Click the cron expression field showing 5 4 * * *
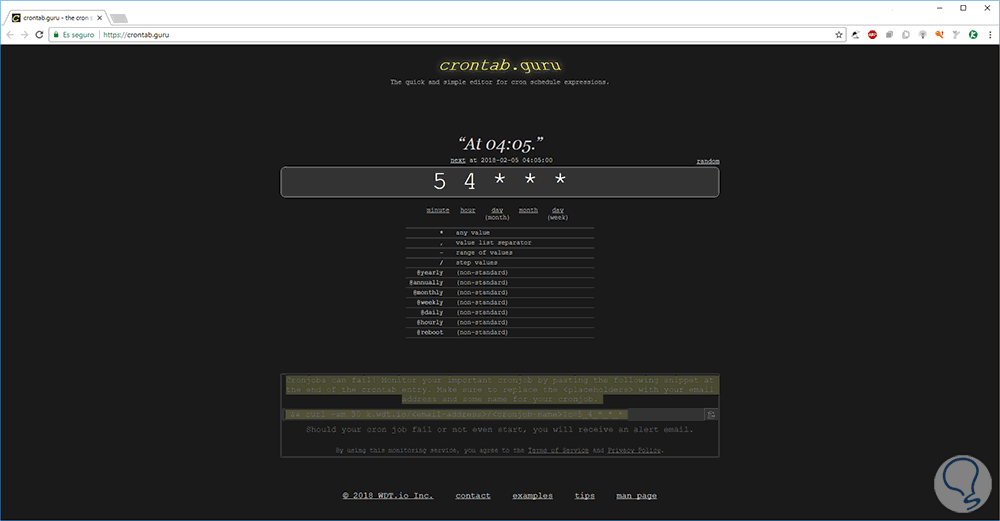The image size is (1000, 521). [x=500, y=182]
